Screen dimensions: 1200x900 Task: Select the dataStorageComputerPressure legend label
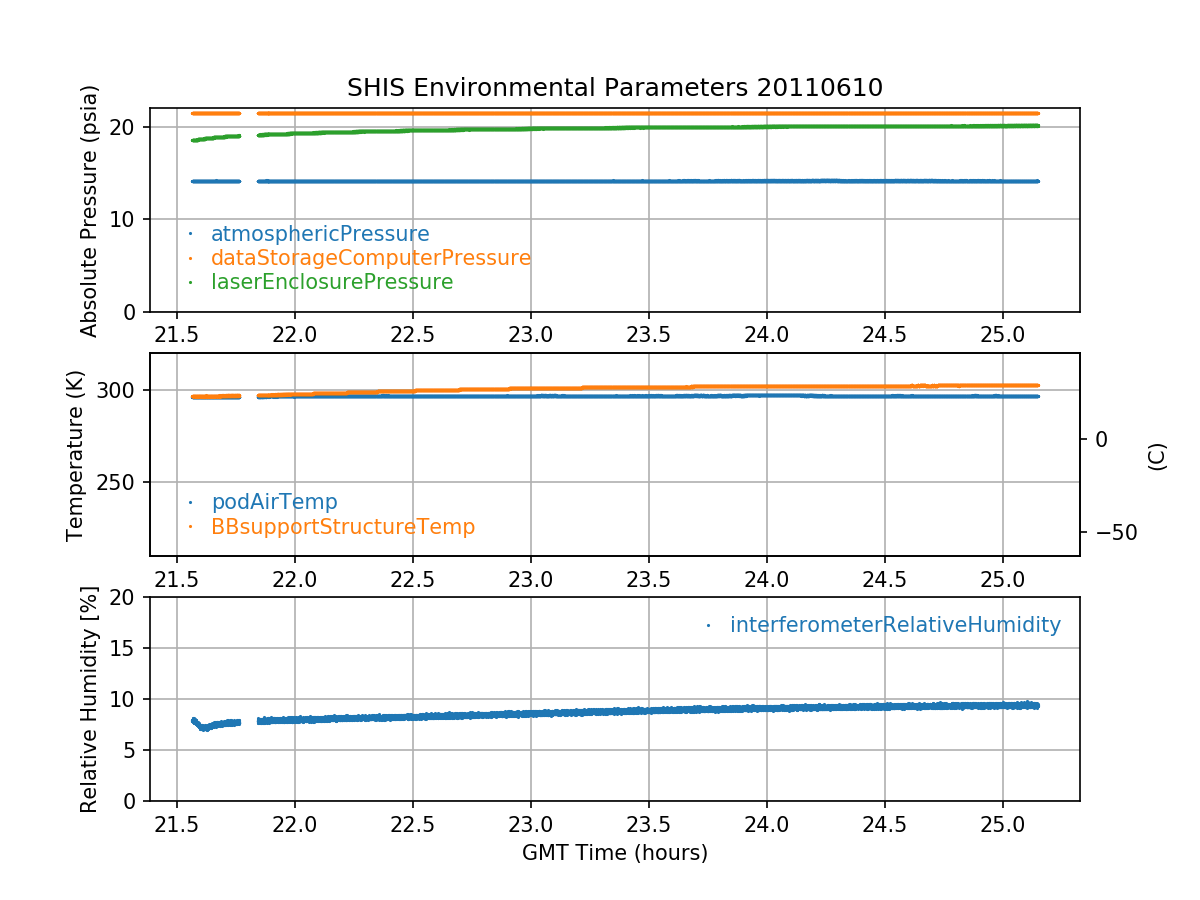[x=370, y=258]
